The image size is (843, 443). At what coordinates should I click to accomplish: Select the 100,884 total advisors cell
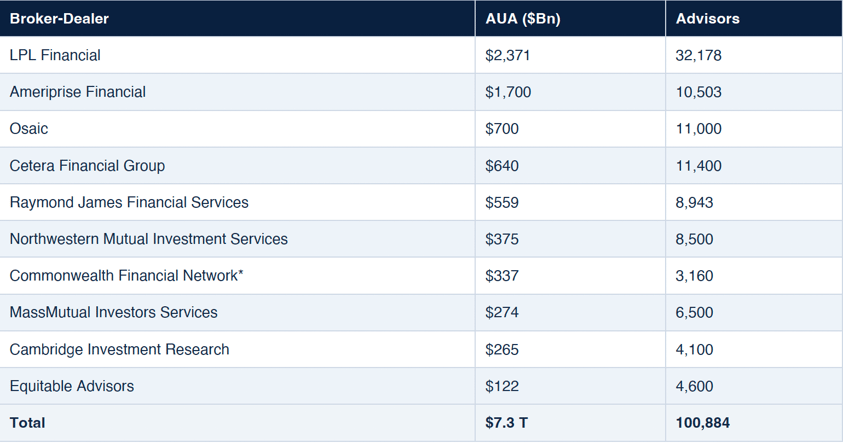click(704, 423)
